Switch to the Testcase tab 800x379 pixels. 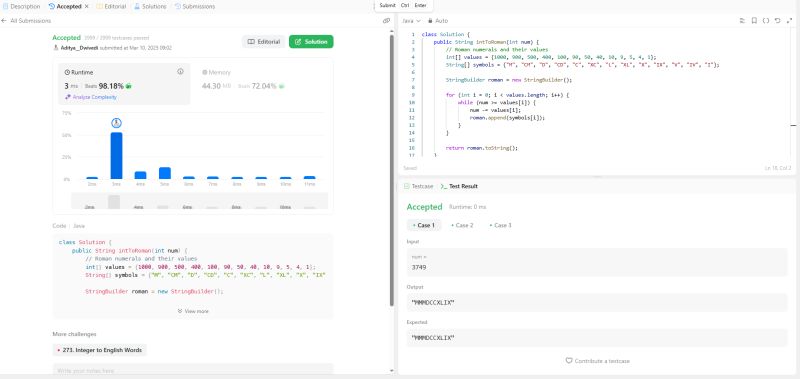pos(418,187)
